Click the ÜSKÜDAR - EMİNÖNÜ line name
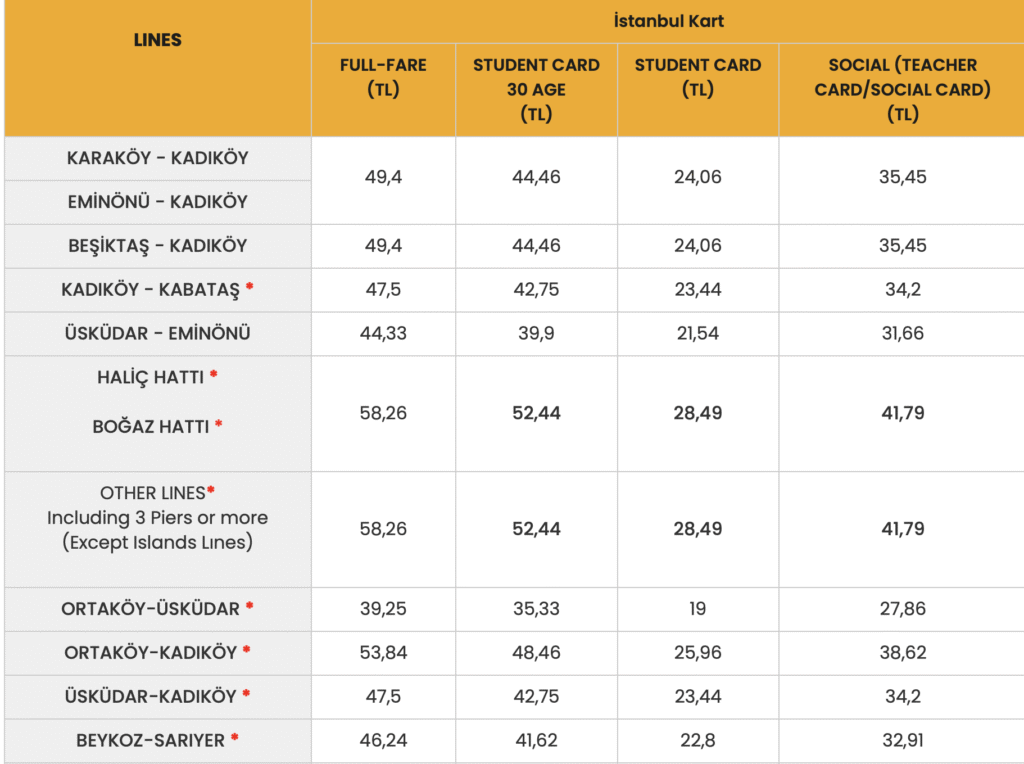1024x764 pixels. pyautogui.click(x=157, y=334)
